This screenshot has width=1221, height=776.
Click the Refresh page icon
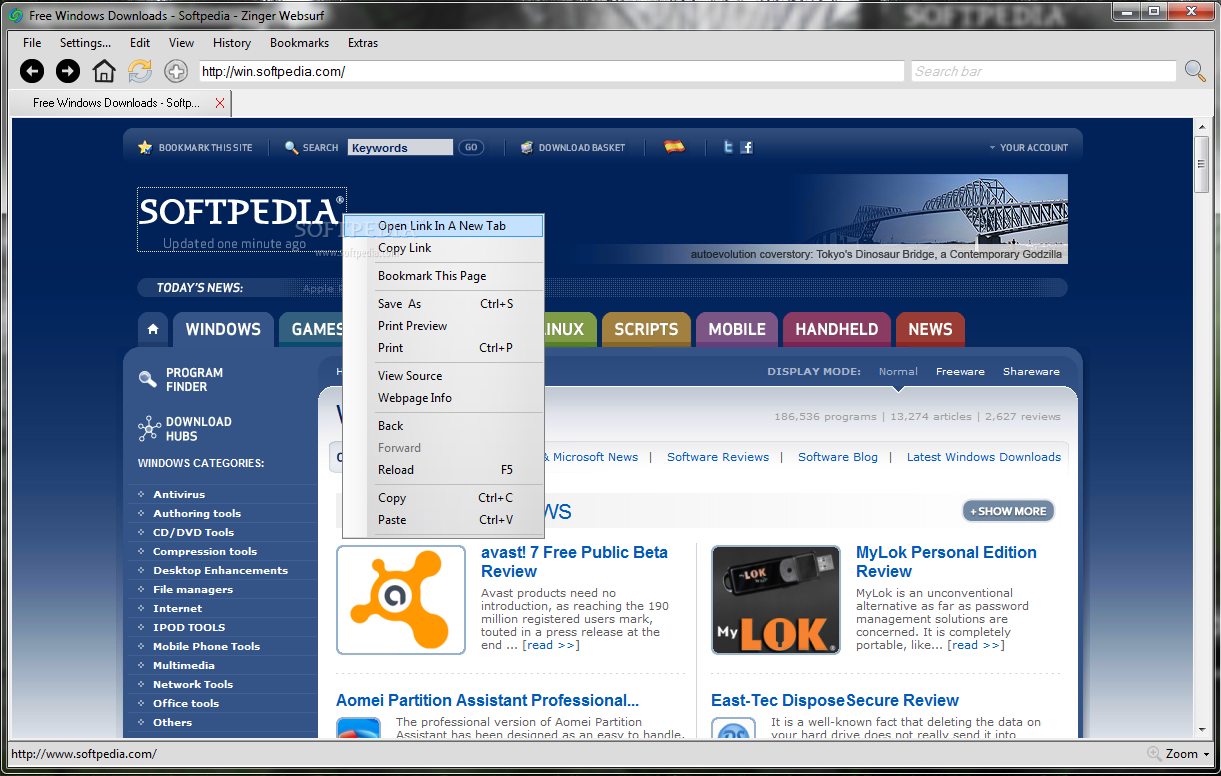tap(140, 71)
